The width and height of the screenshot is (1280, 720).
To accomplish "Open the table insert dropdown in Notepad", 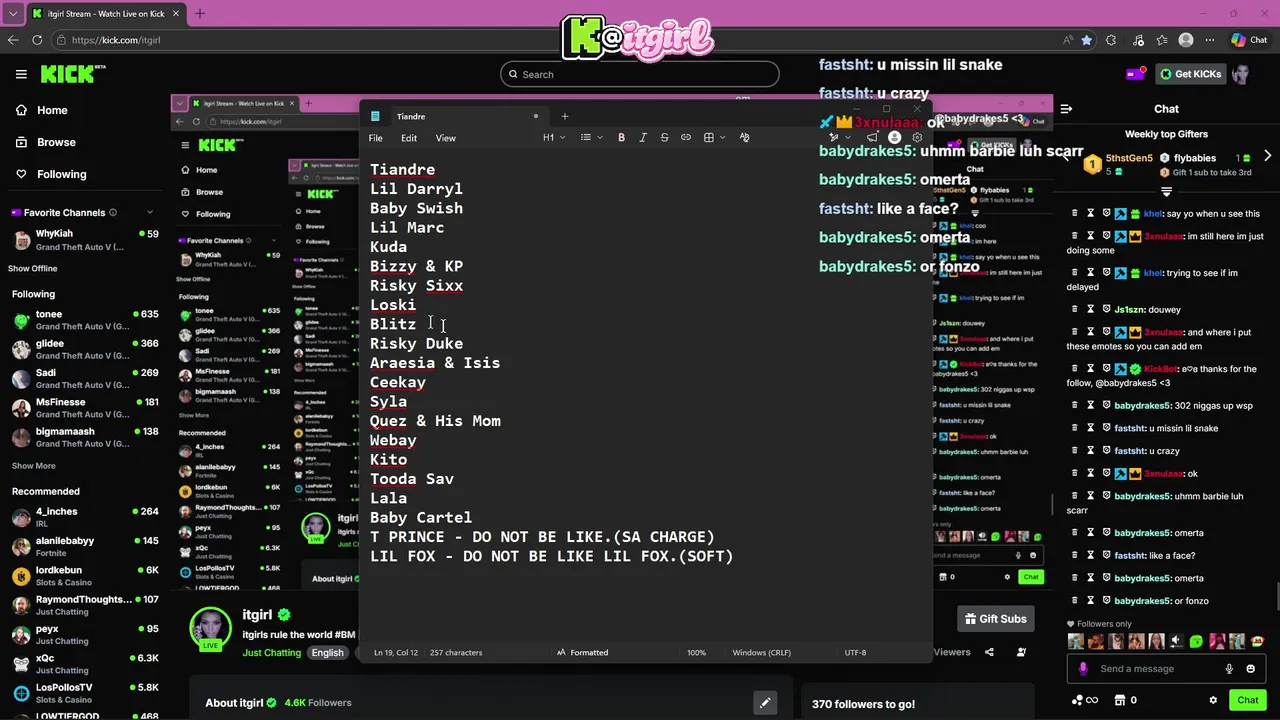I will [714, 138].
